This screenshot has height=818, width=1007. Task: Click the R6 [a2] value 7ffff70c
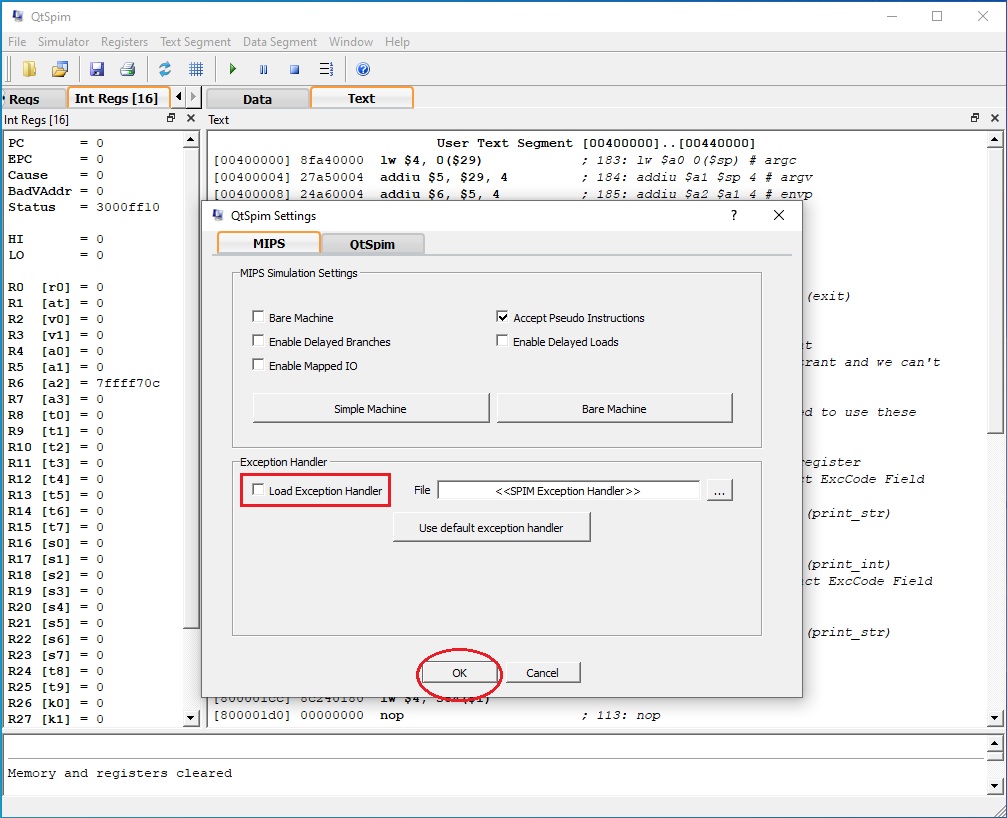point(128,383)
